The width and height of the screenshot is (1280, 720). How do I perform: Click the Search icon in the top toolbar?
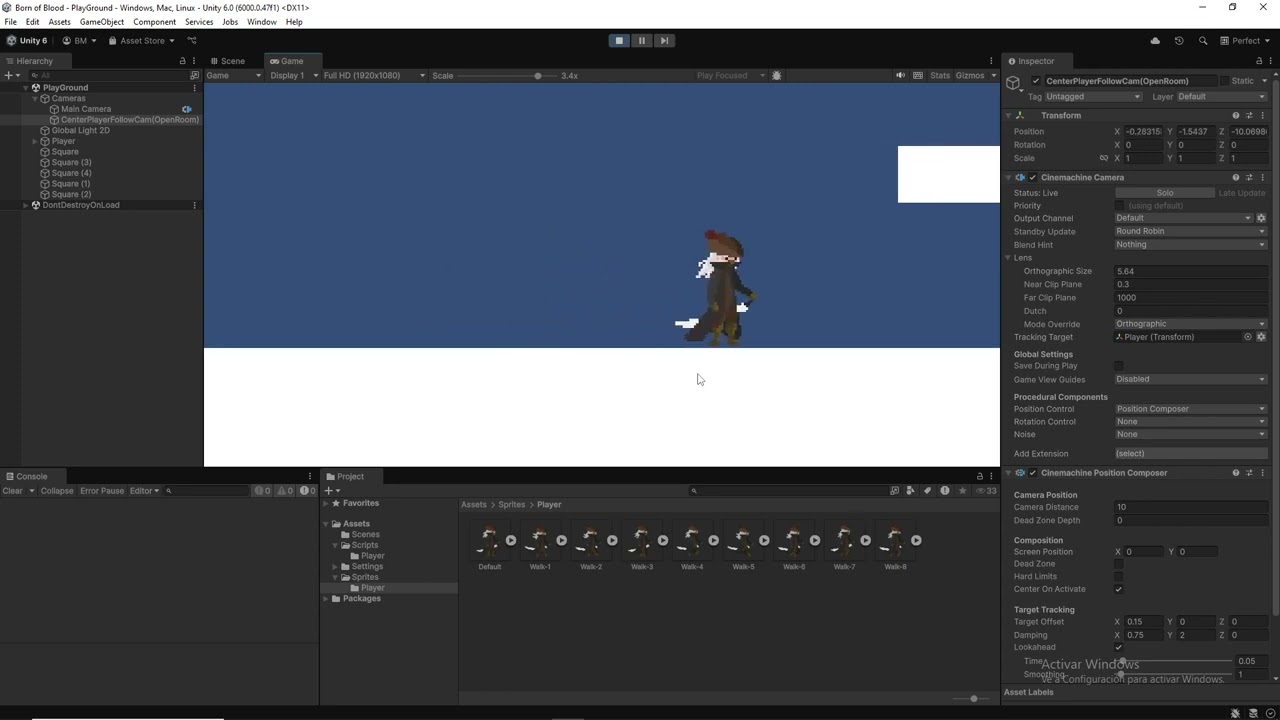(1203, 40)
